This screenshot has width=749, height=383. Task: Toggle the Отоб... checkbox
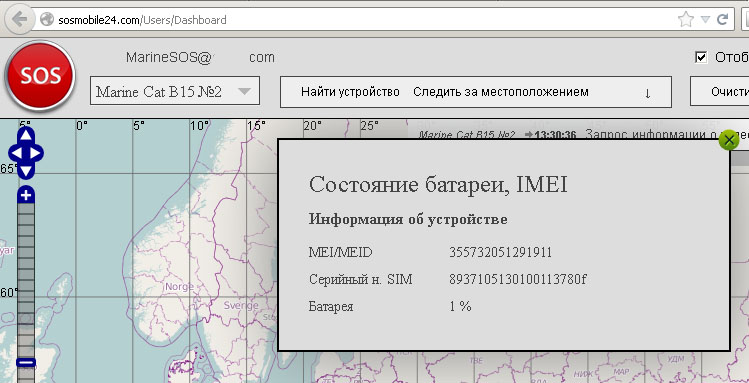[x=701, y=57]
